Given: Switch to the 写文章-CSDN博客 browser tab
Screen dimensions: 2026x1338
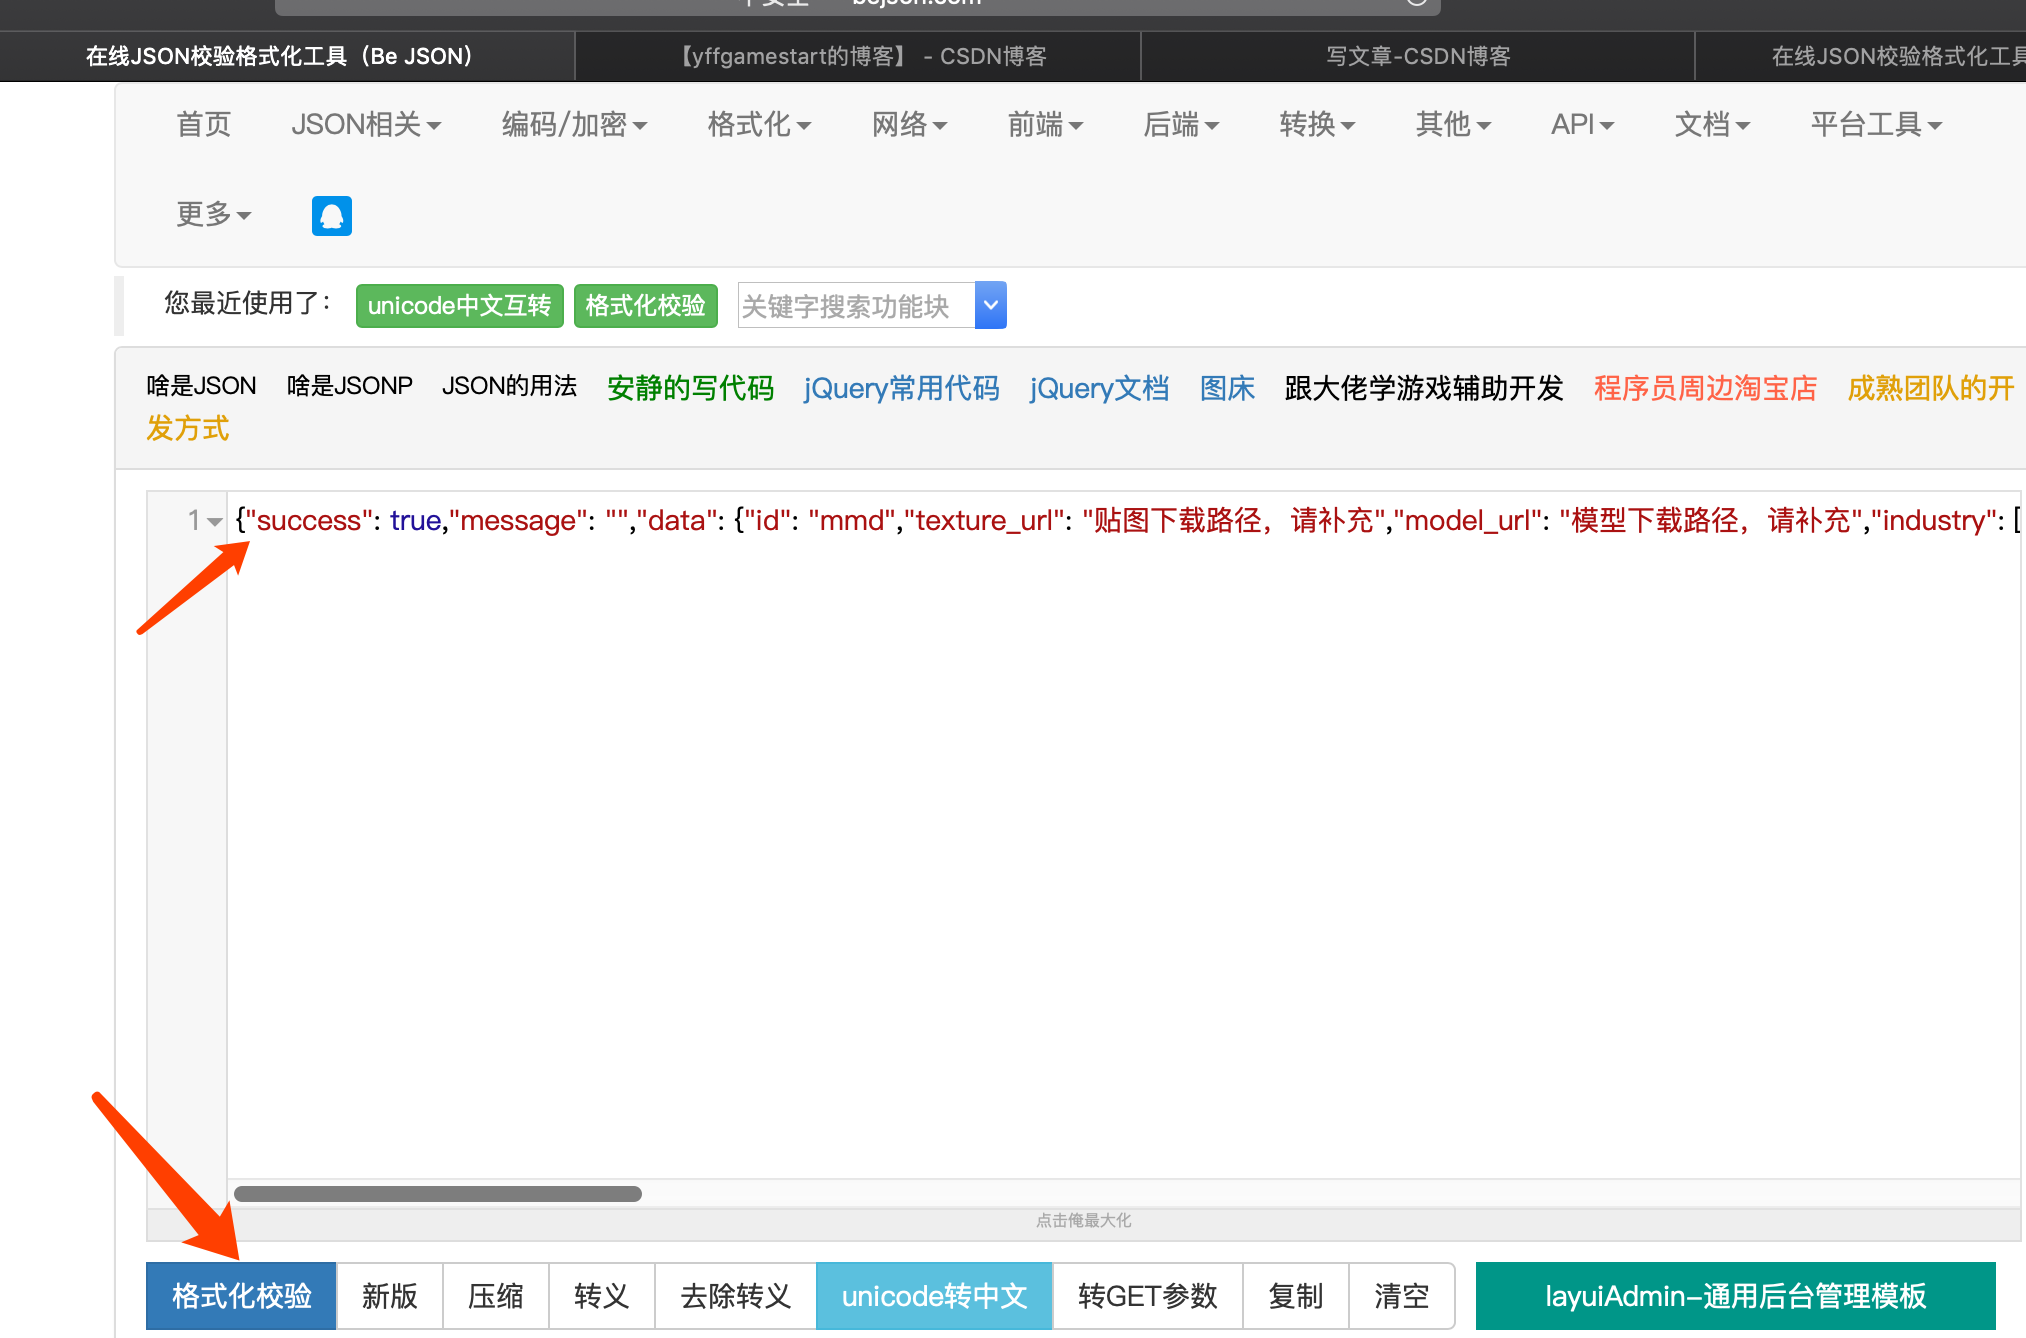Looking at the screenshot, I should pyautogui.click(x=1417, y=56).
